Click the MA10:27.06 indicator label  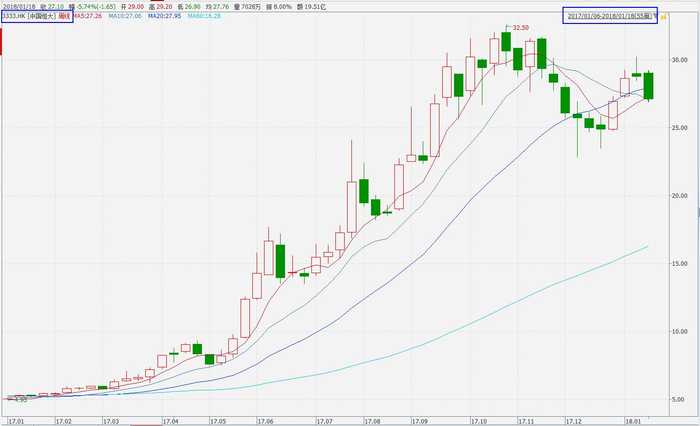(x=125, y=16)
